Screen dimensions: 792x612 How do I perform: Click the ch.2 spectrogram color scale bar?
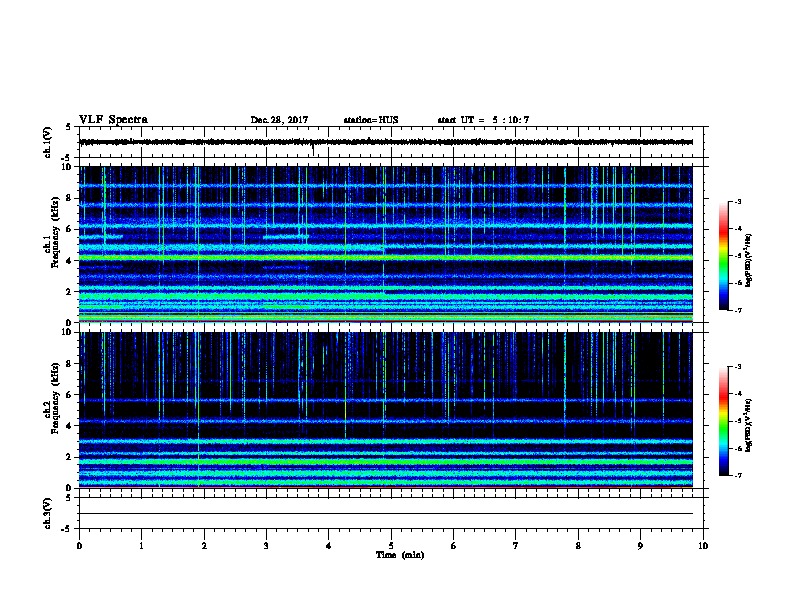[723, 421]
